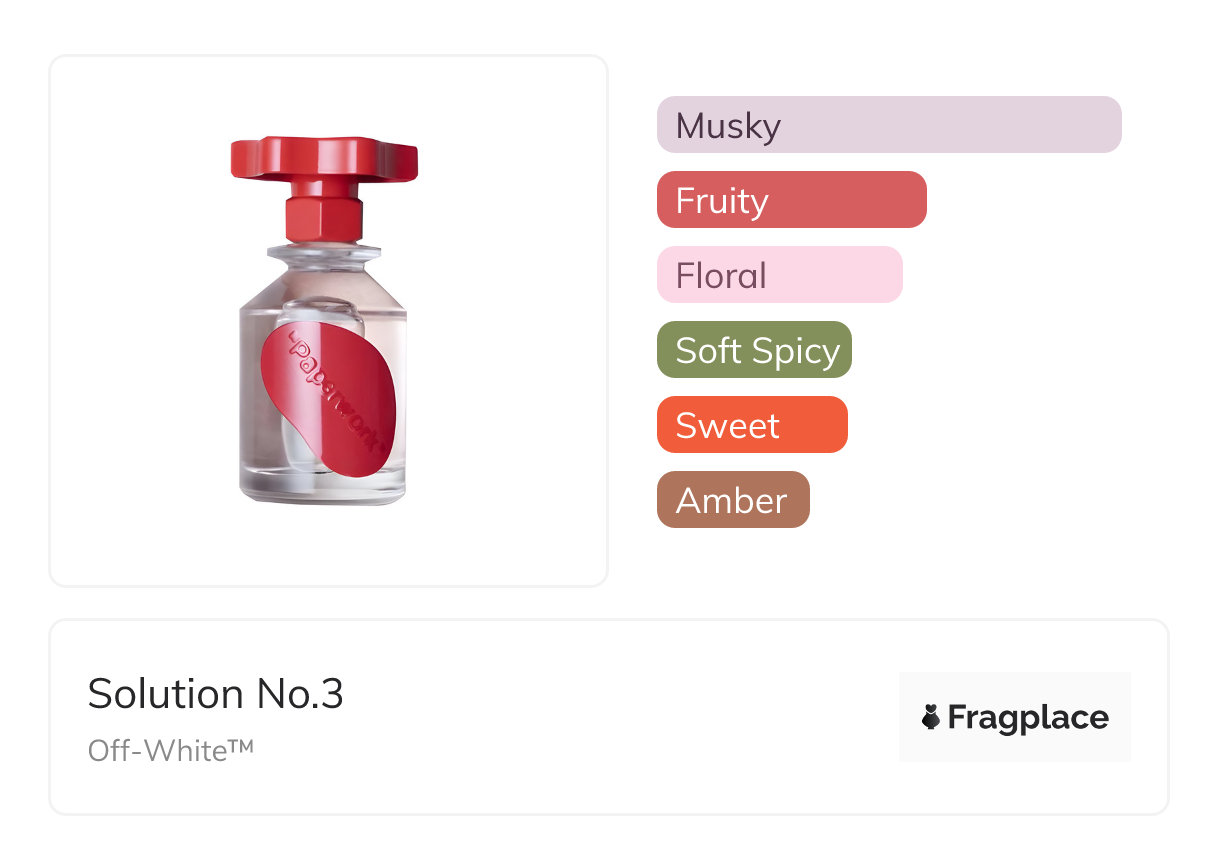Screen dimensions: 1218x864
Task: Click the word Musky inside its bar
Action: (728, 127)
